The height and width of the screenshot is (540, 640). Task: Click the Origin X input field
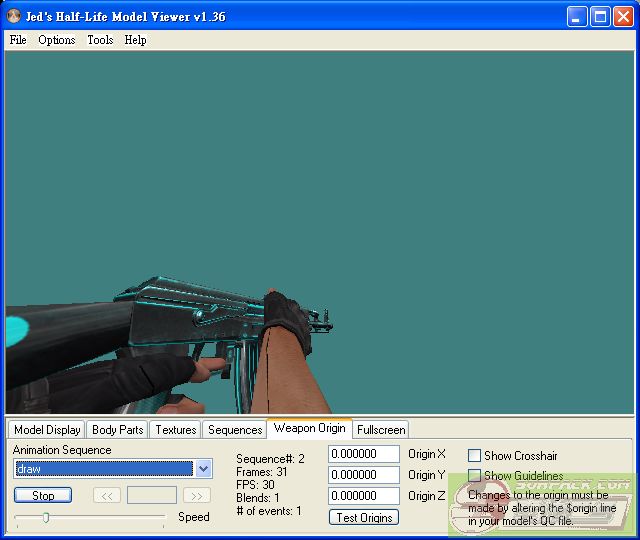tap(363, 455)
